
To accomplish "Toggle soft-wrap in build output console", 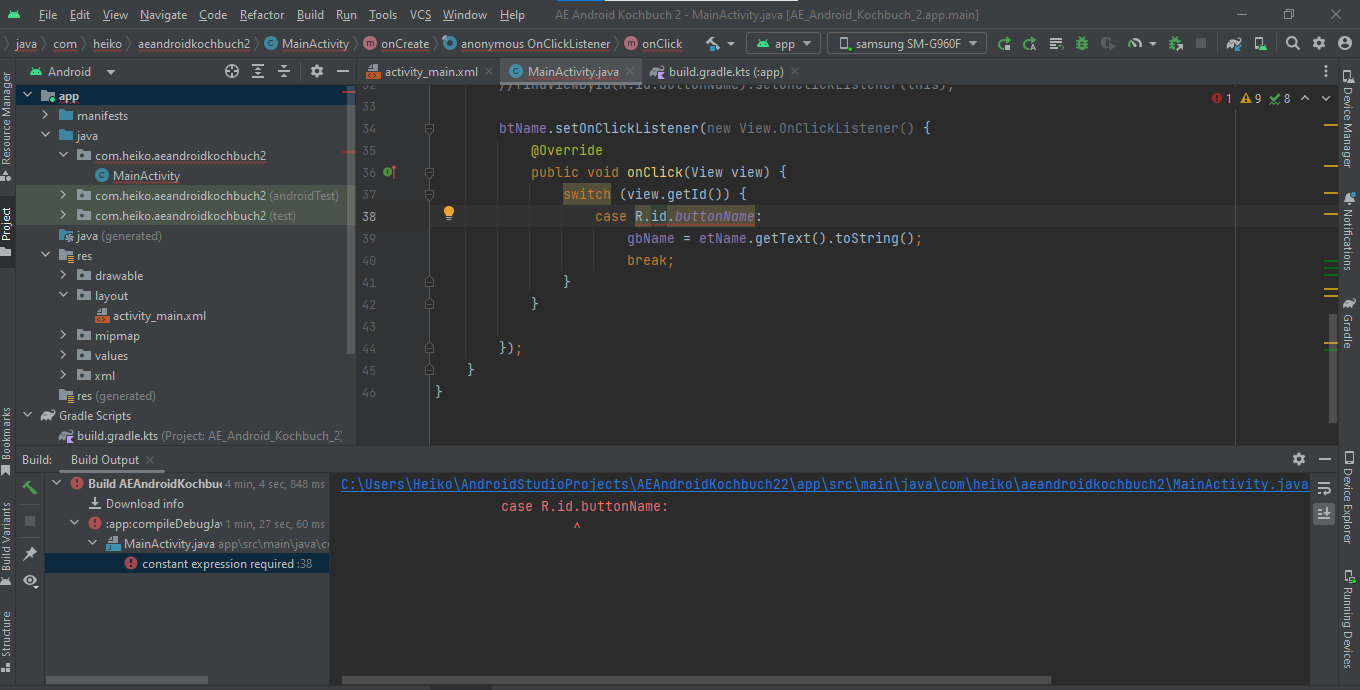I will pyautogui.click(x=1323, y=488).
